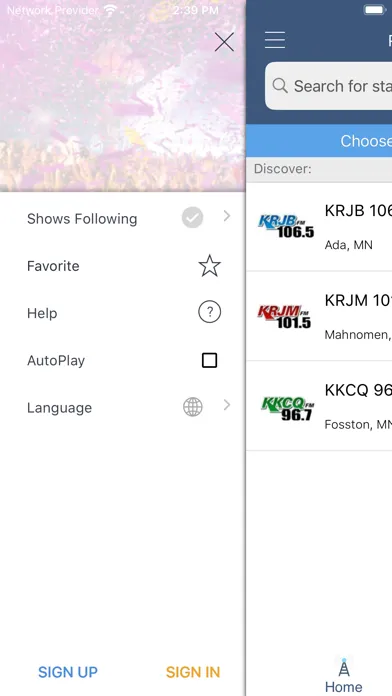Tap the SIGN IN link

point(193,672)
